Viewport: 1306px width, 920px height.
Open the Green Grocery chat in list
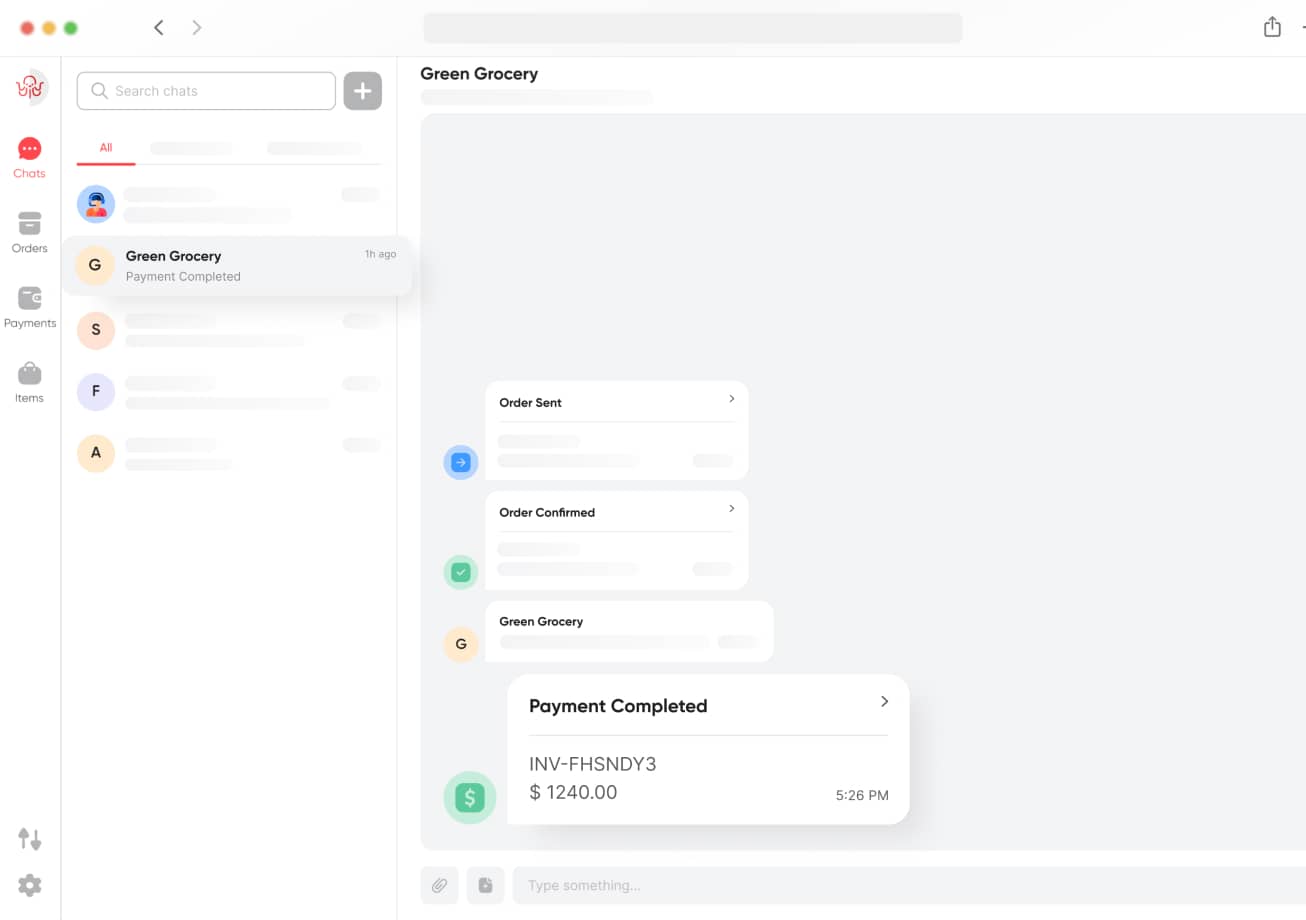click(x=237, y=265)
